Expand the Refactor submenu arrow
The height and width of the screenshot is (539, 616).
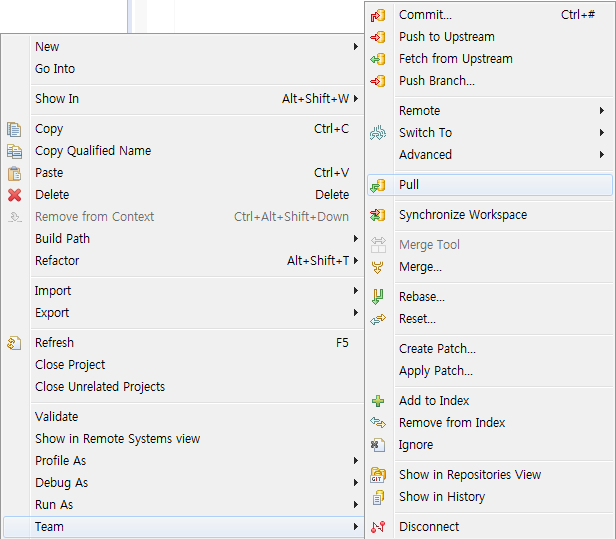click(x=356, y=260)
